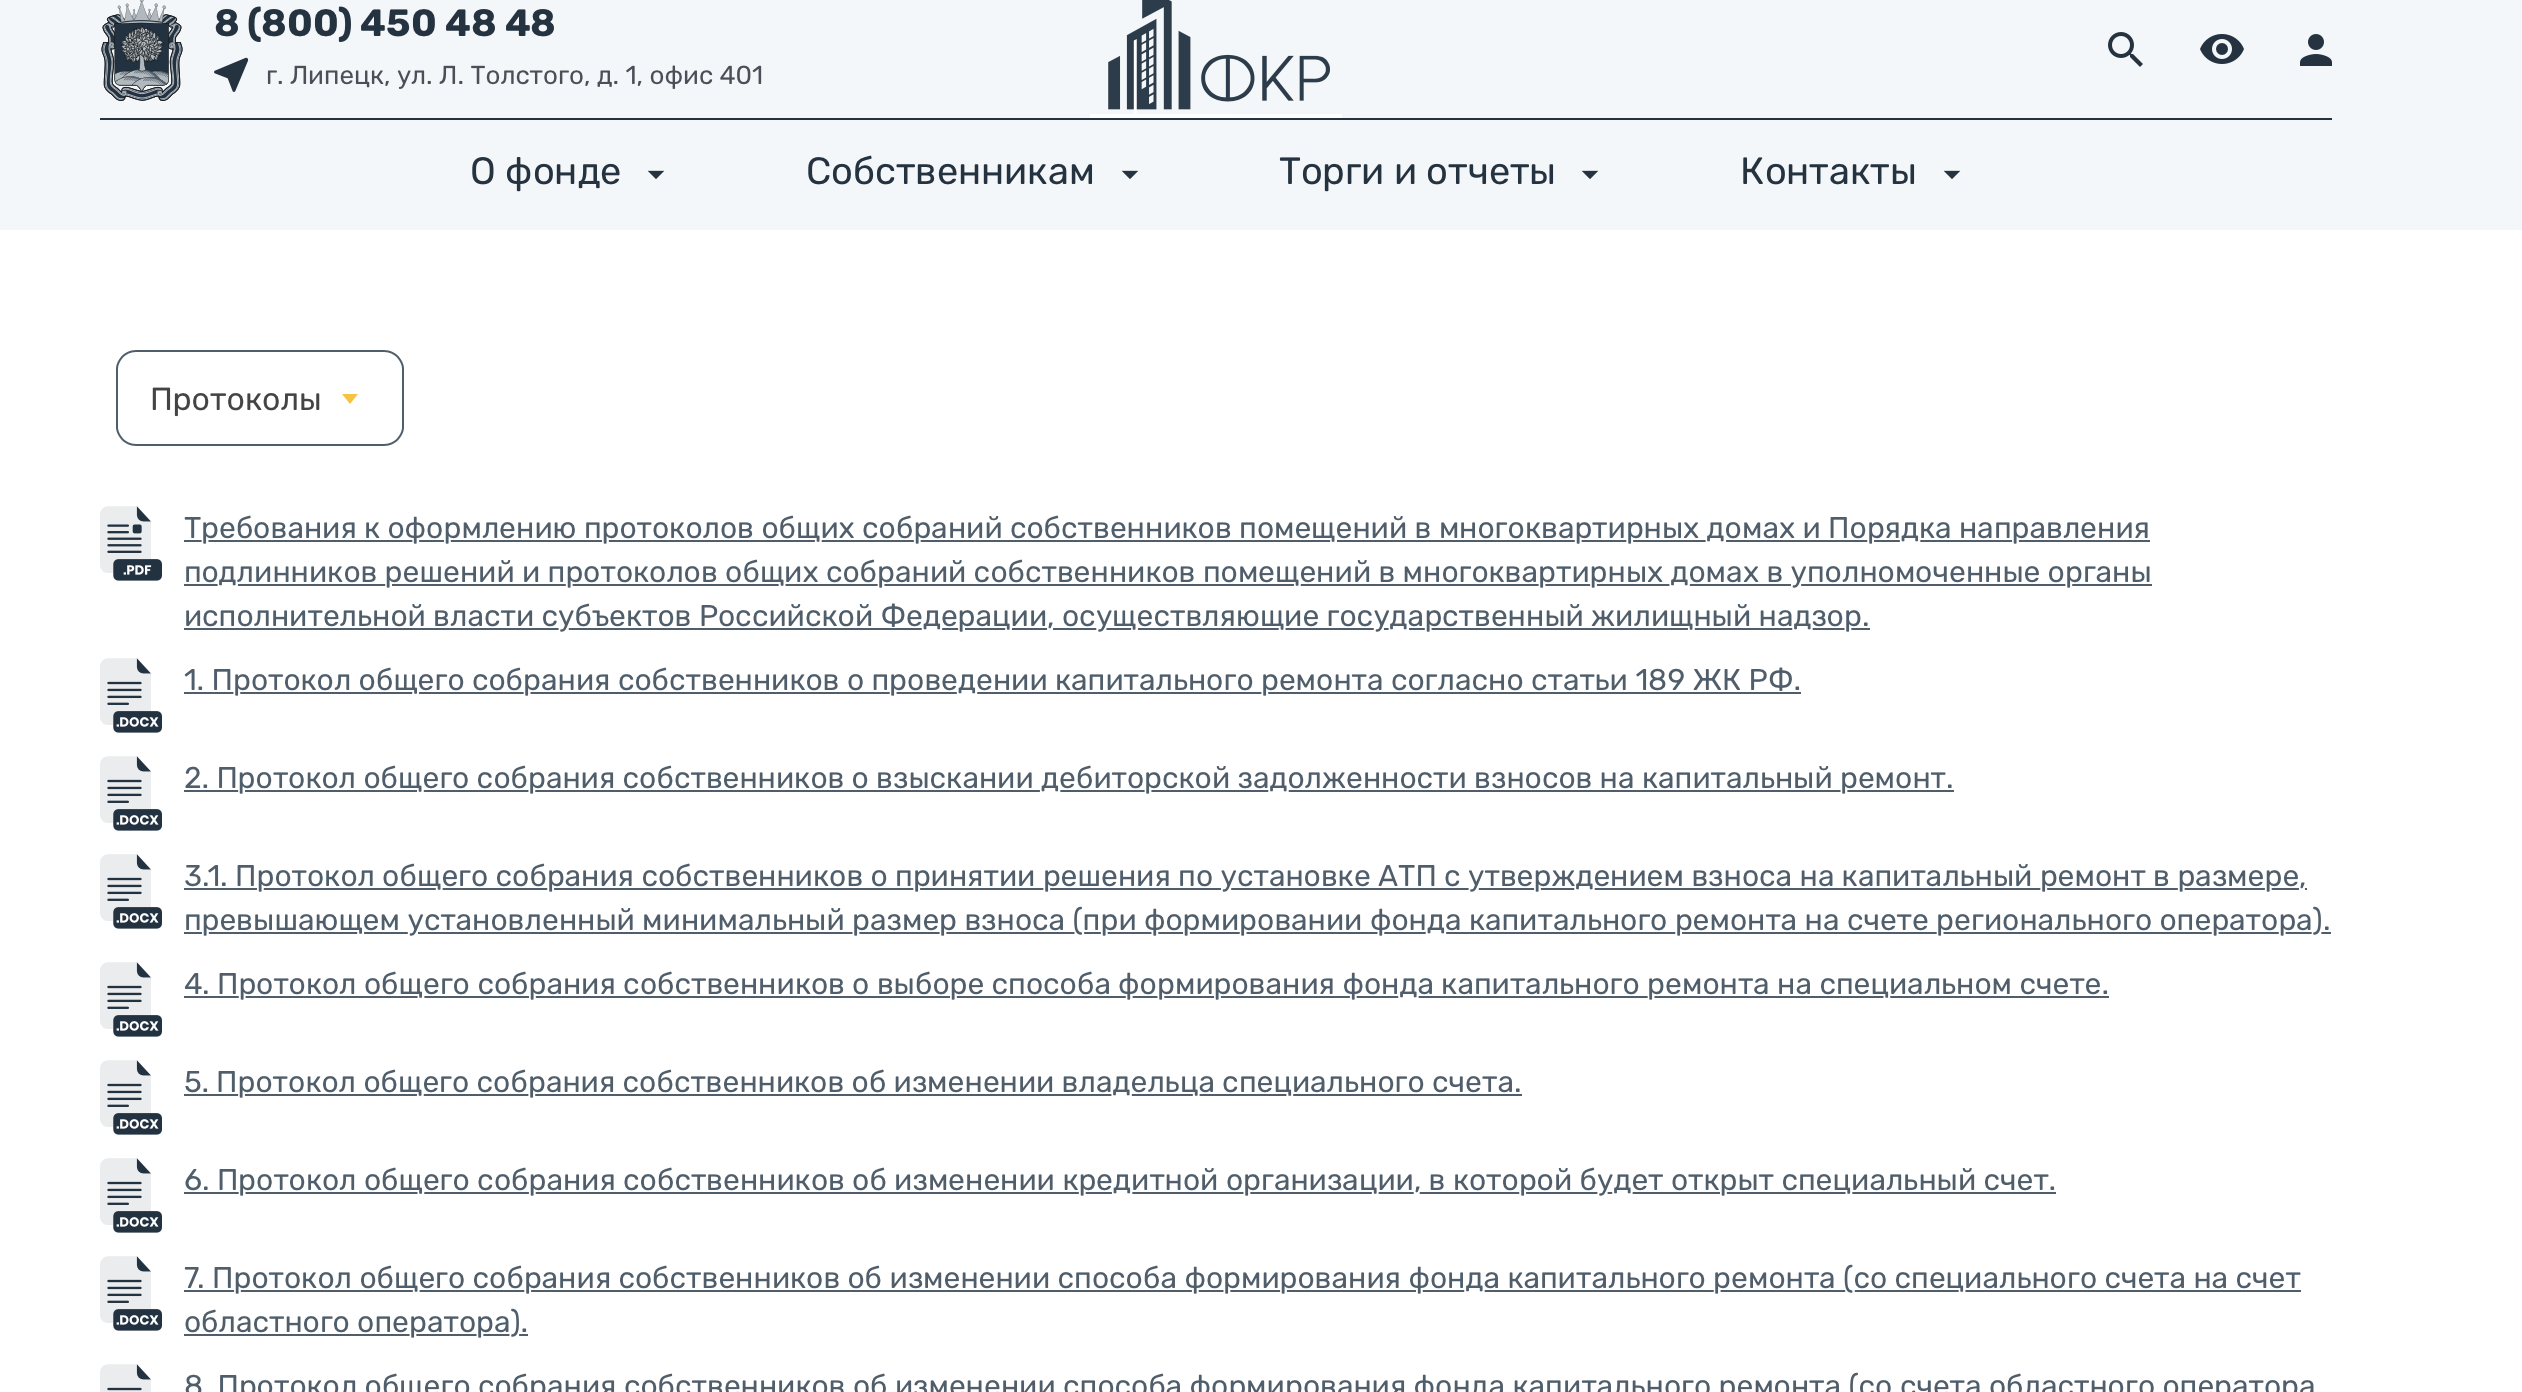The height and width of the screenshot is (1392, 2522).
Task: Click DOCX icon next to protocol 6
Action: pos(130,1195)
